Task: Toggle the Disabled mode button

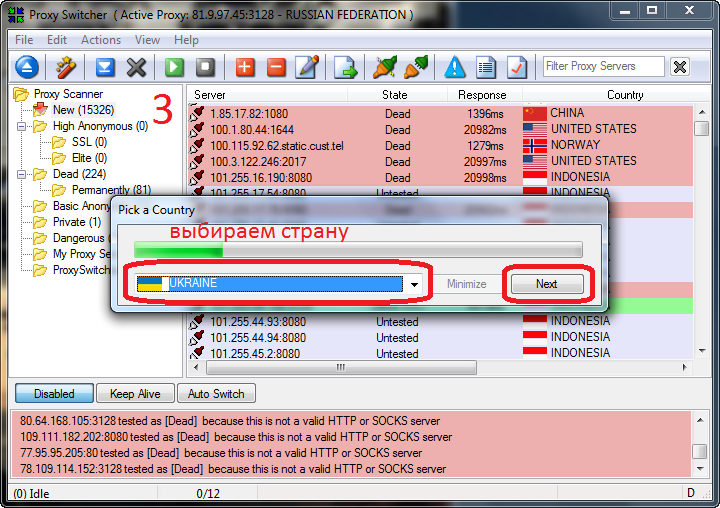Action: coord(54,394)
